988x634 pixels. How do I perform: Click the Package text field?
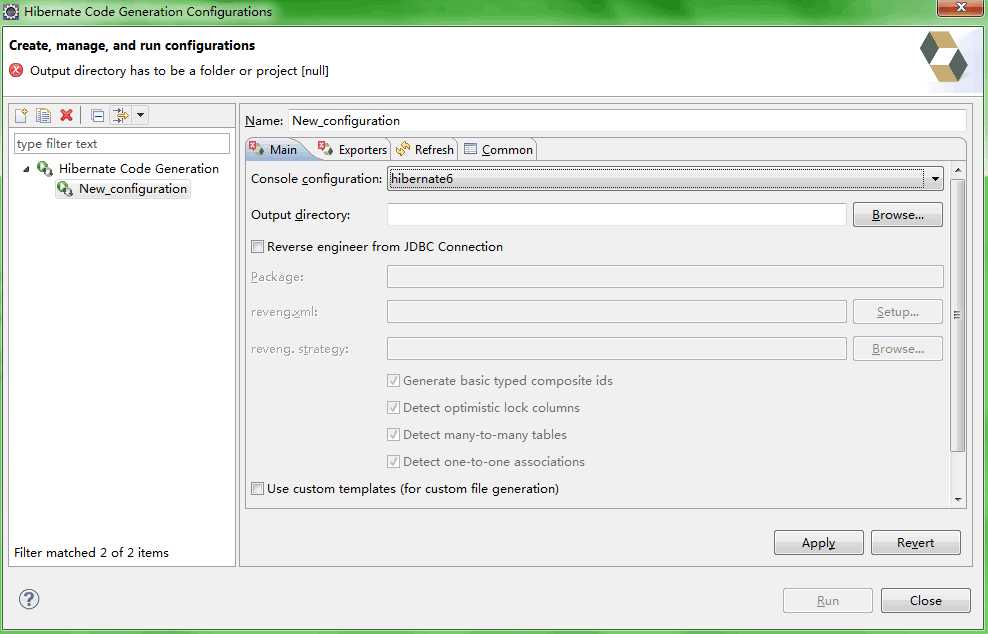(x=665, y=276)
